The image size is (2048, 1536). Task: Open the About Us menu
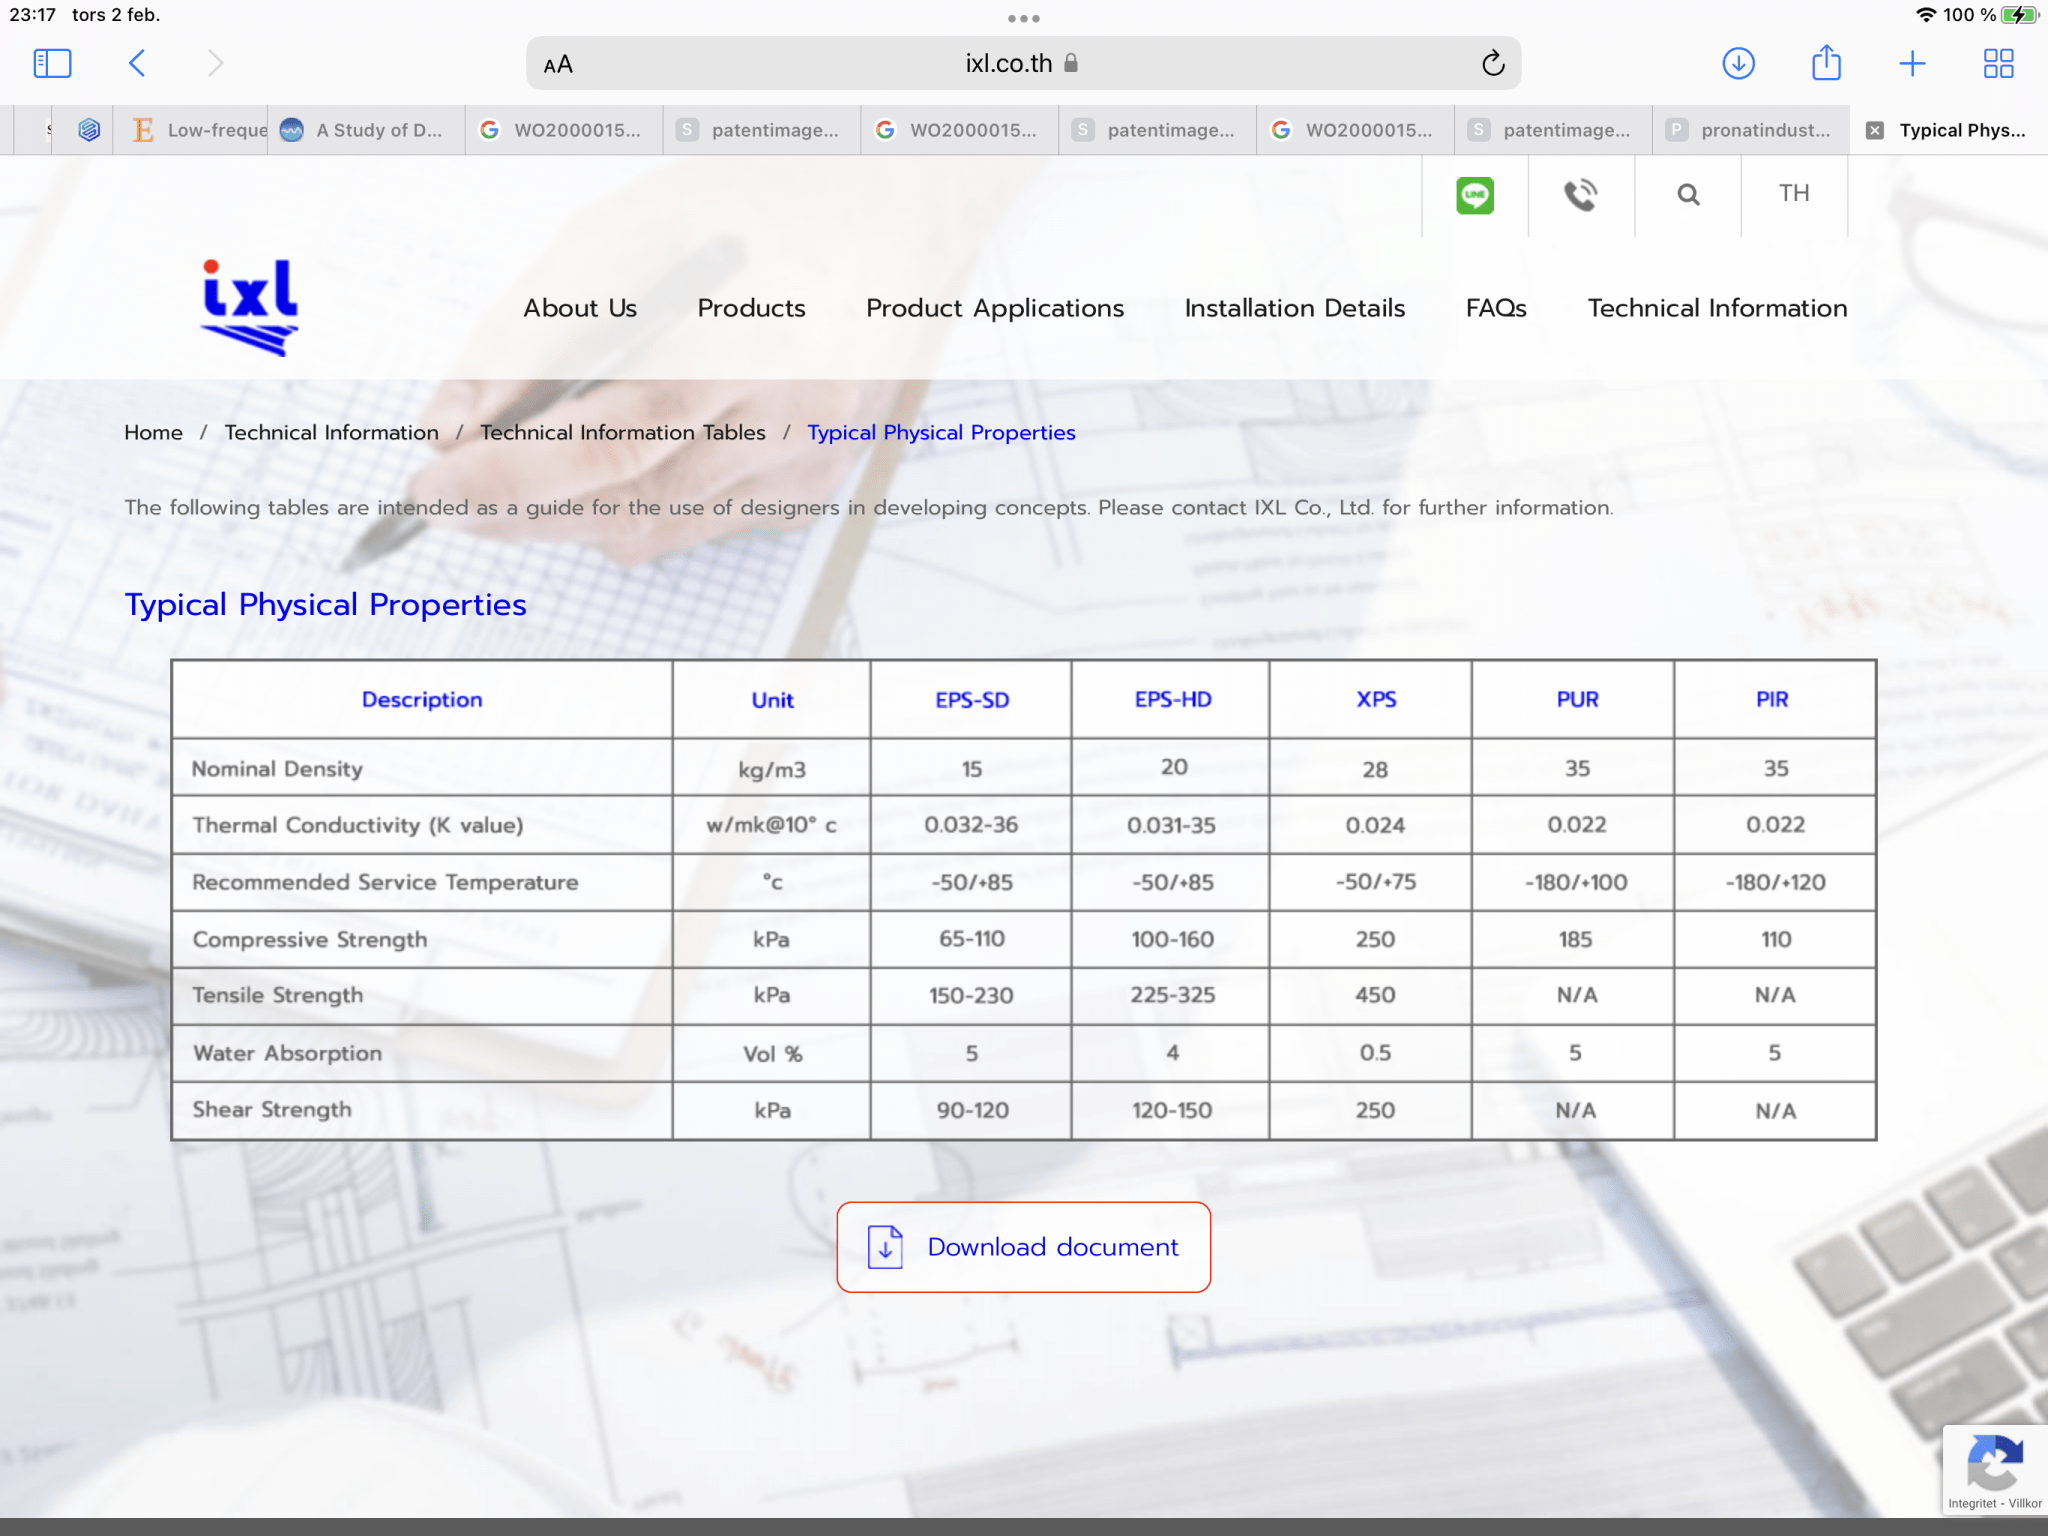(580, 308)
